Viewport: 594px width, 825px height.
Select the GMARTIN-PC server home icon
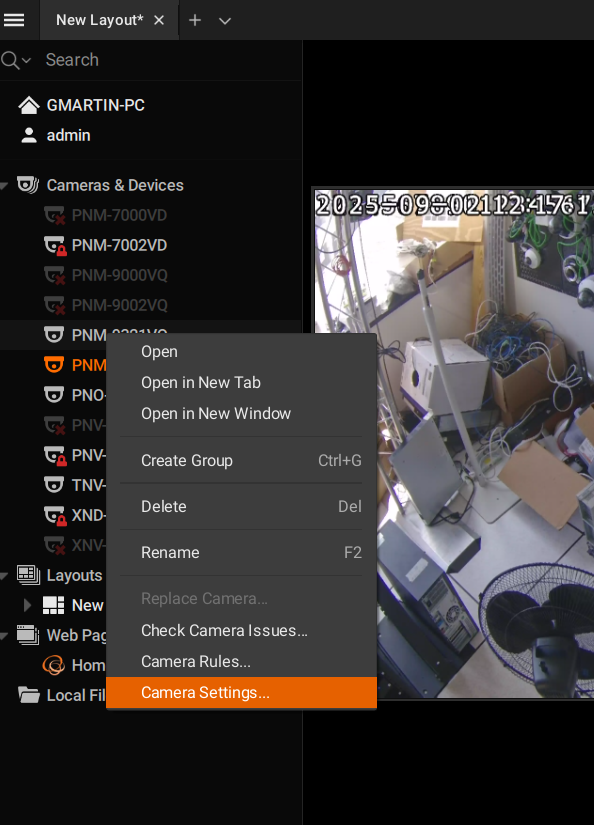click(x=29, y=105)
